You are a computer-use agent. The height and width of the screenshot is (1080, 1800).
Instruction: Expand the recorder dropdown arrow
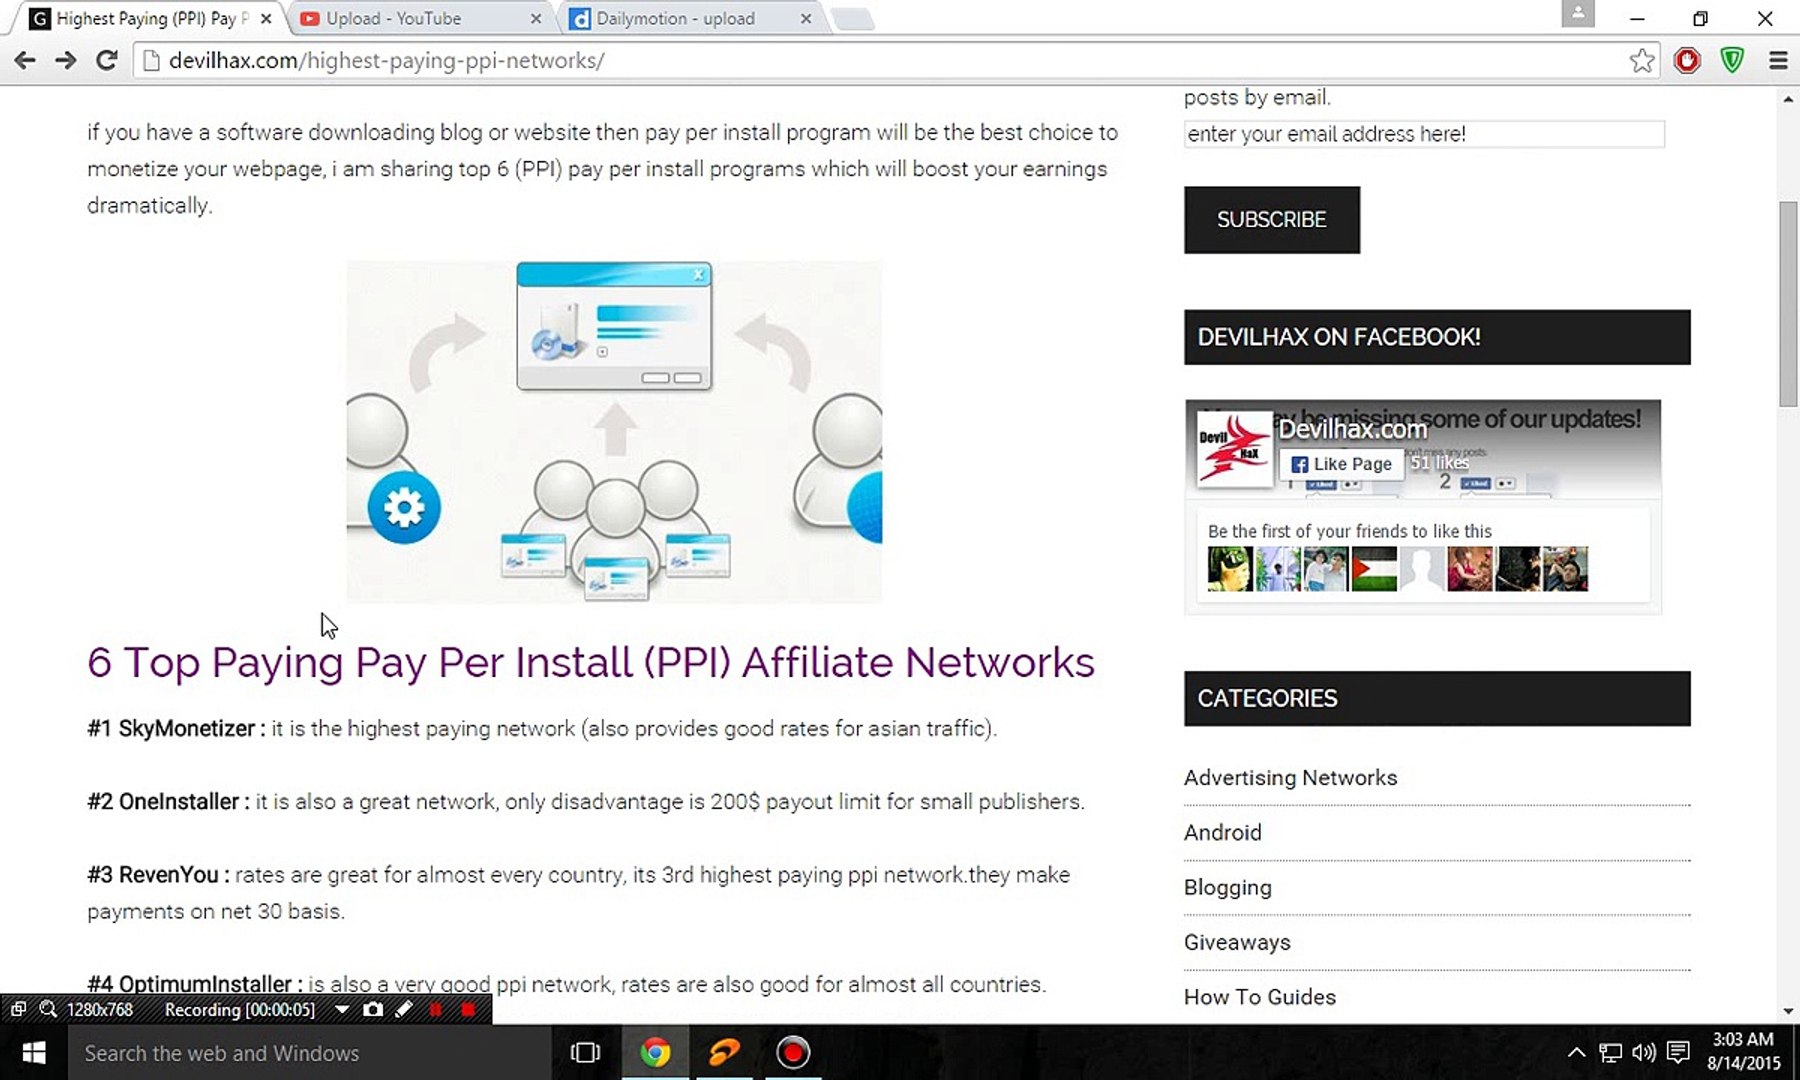[342, 1010]
